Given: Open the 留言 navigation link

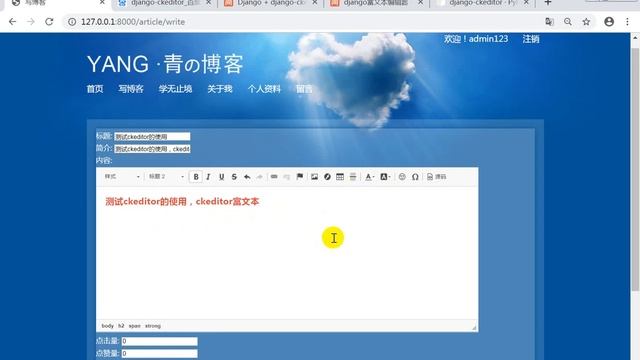Looking at the screenshot, I should tap(304, 89).
